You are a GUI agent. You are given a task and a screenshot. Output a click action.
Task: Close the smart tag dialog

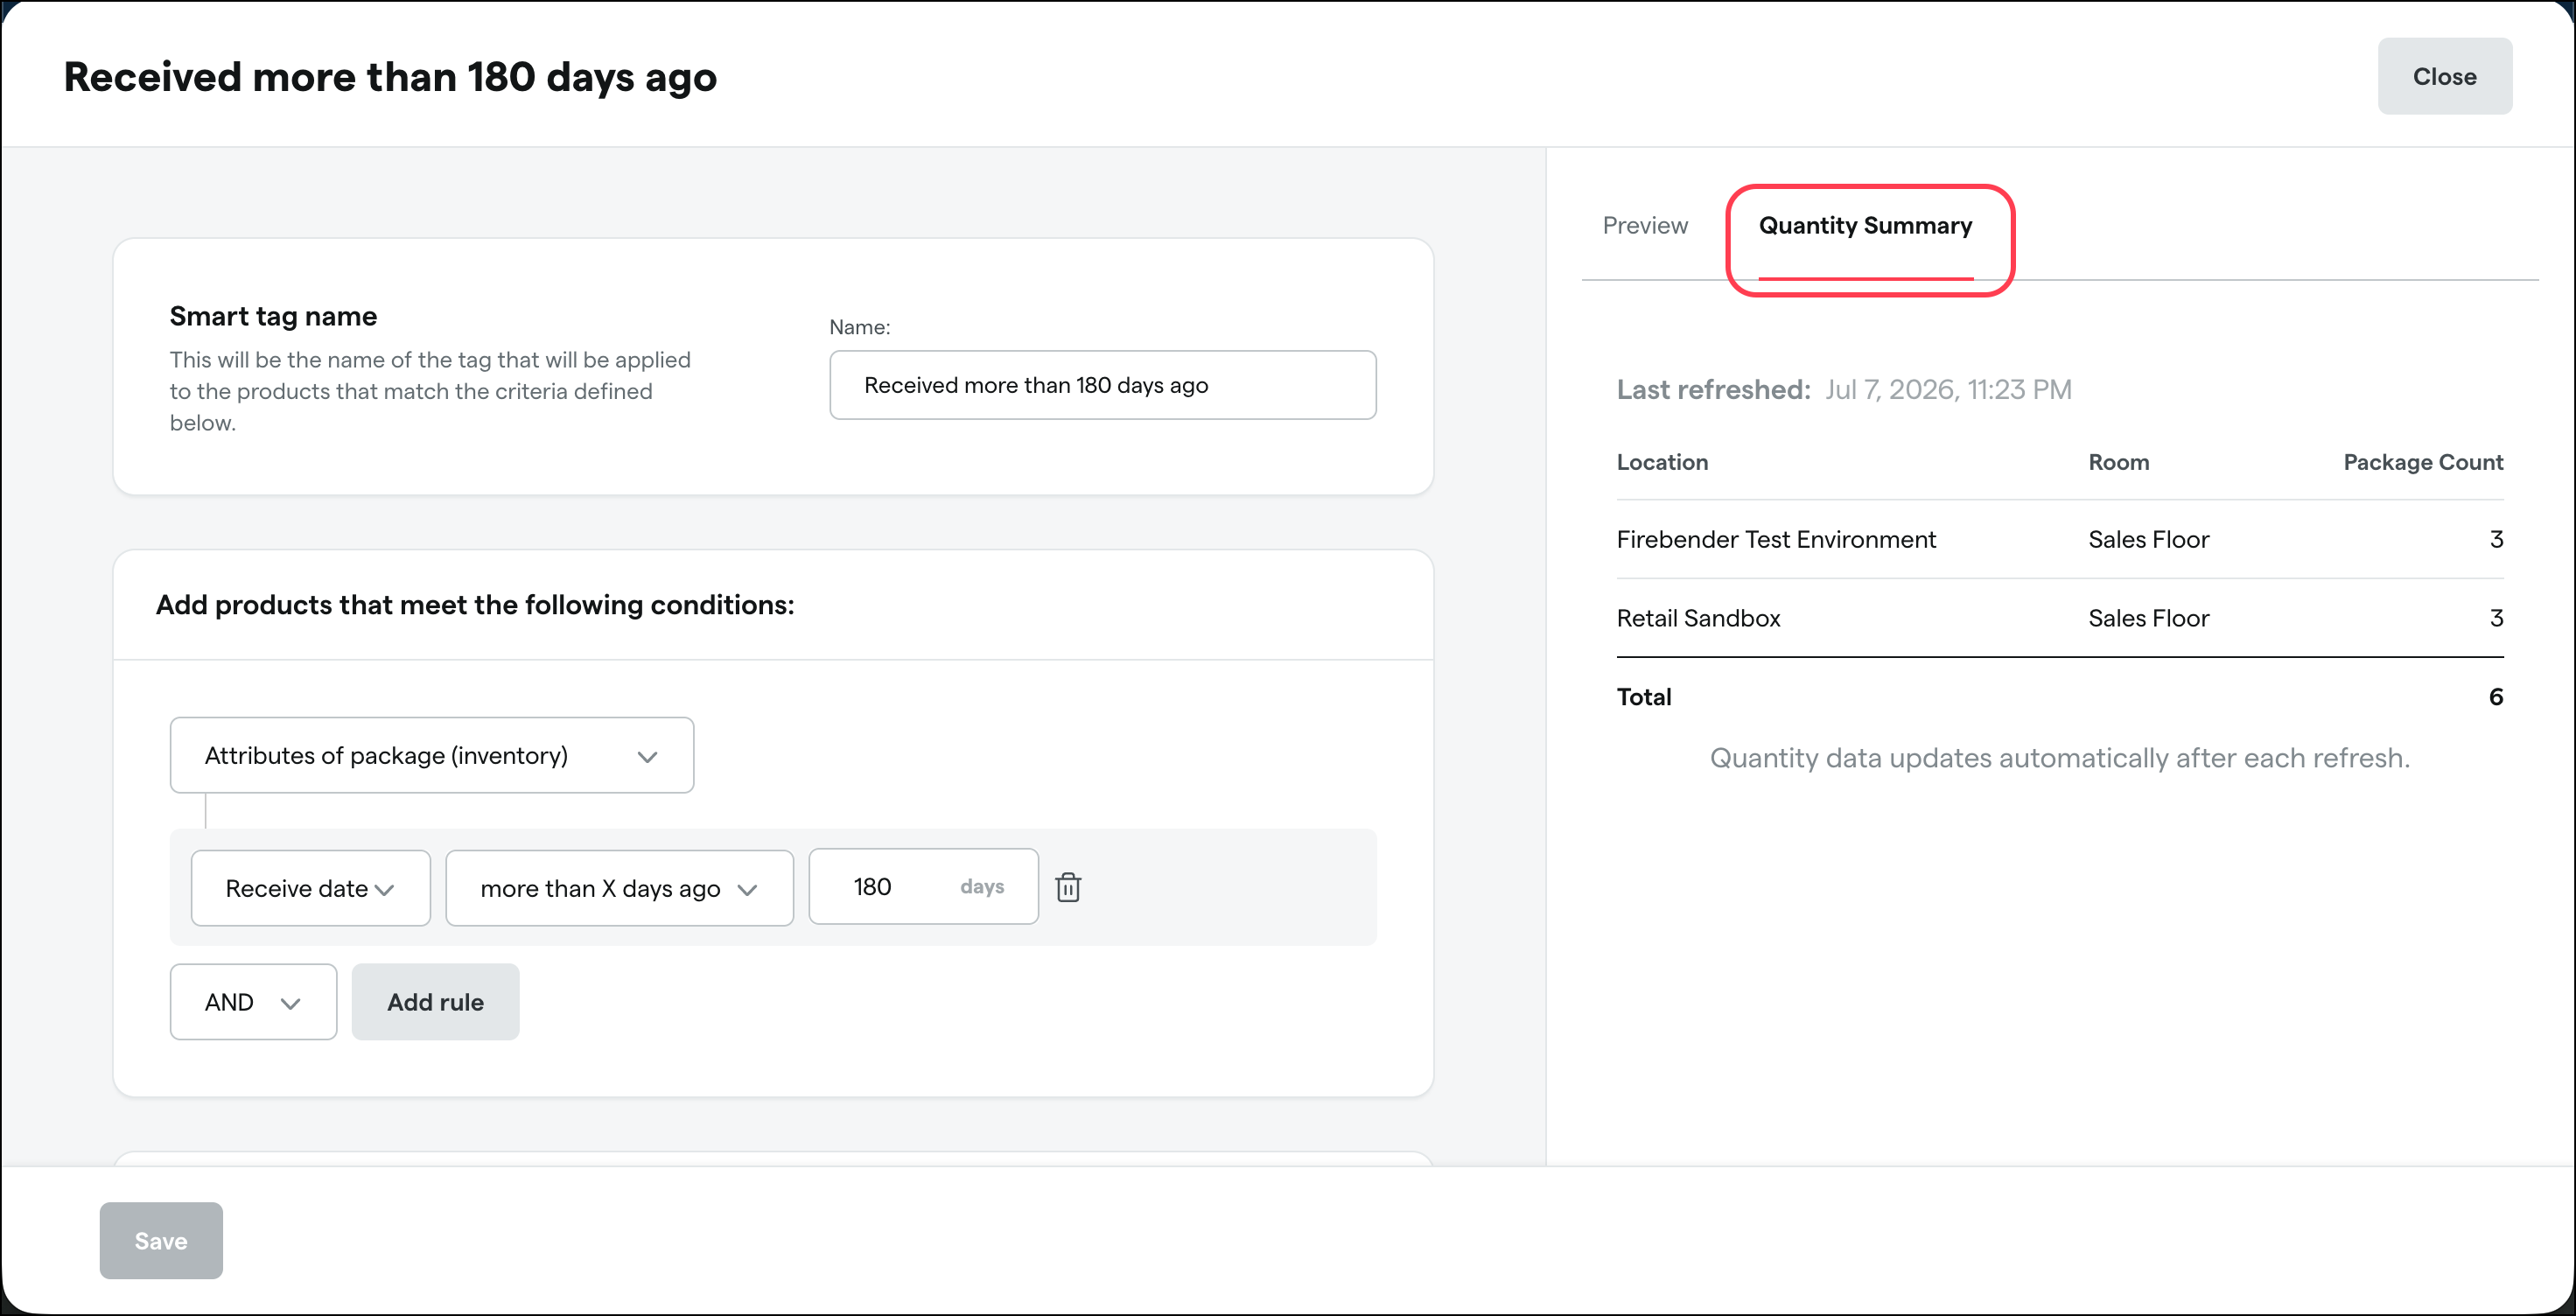(2444, 76)
